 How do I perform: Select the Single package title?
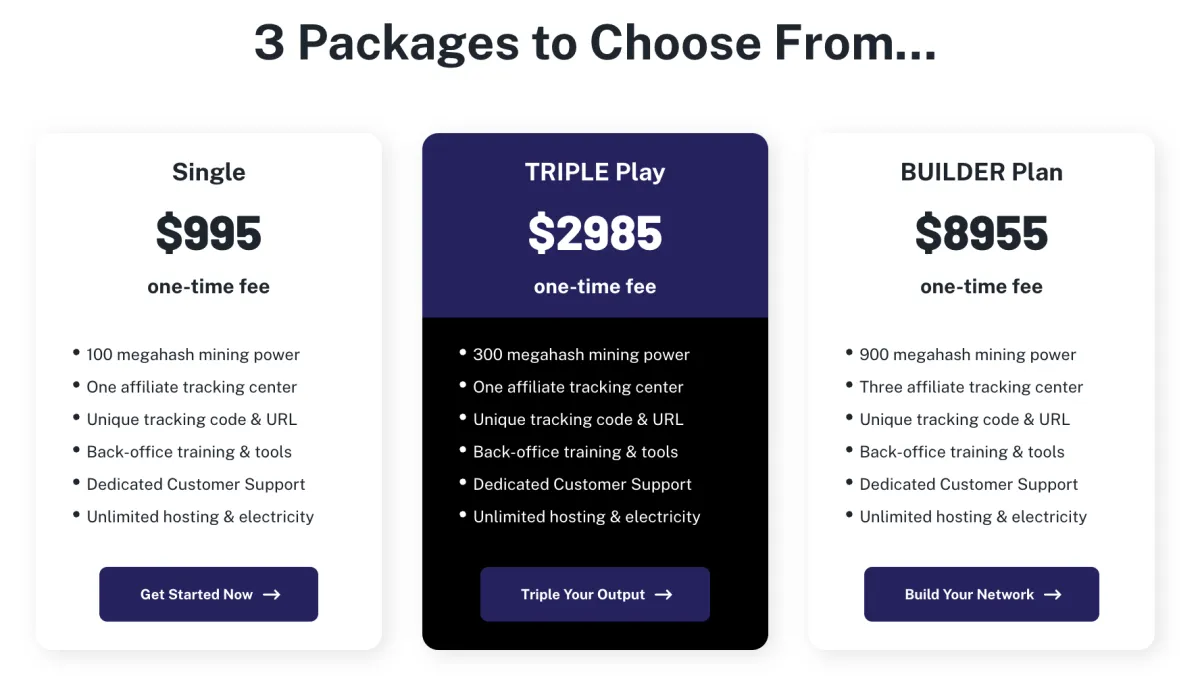(208, 172)
